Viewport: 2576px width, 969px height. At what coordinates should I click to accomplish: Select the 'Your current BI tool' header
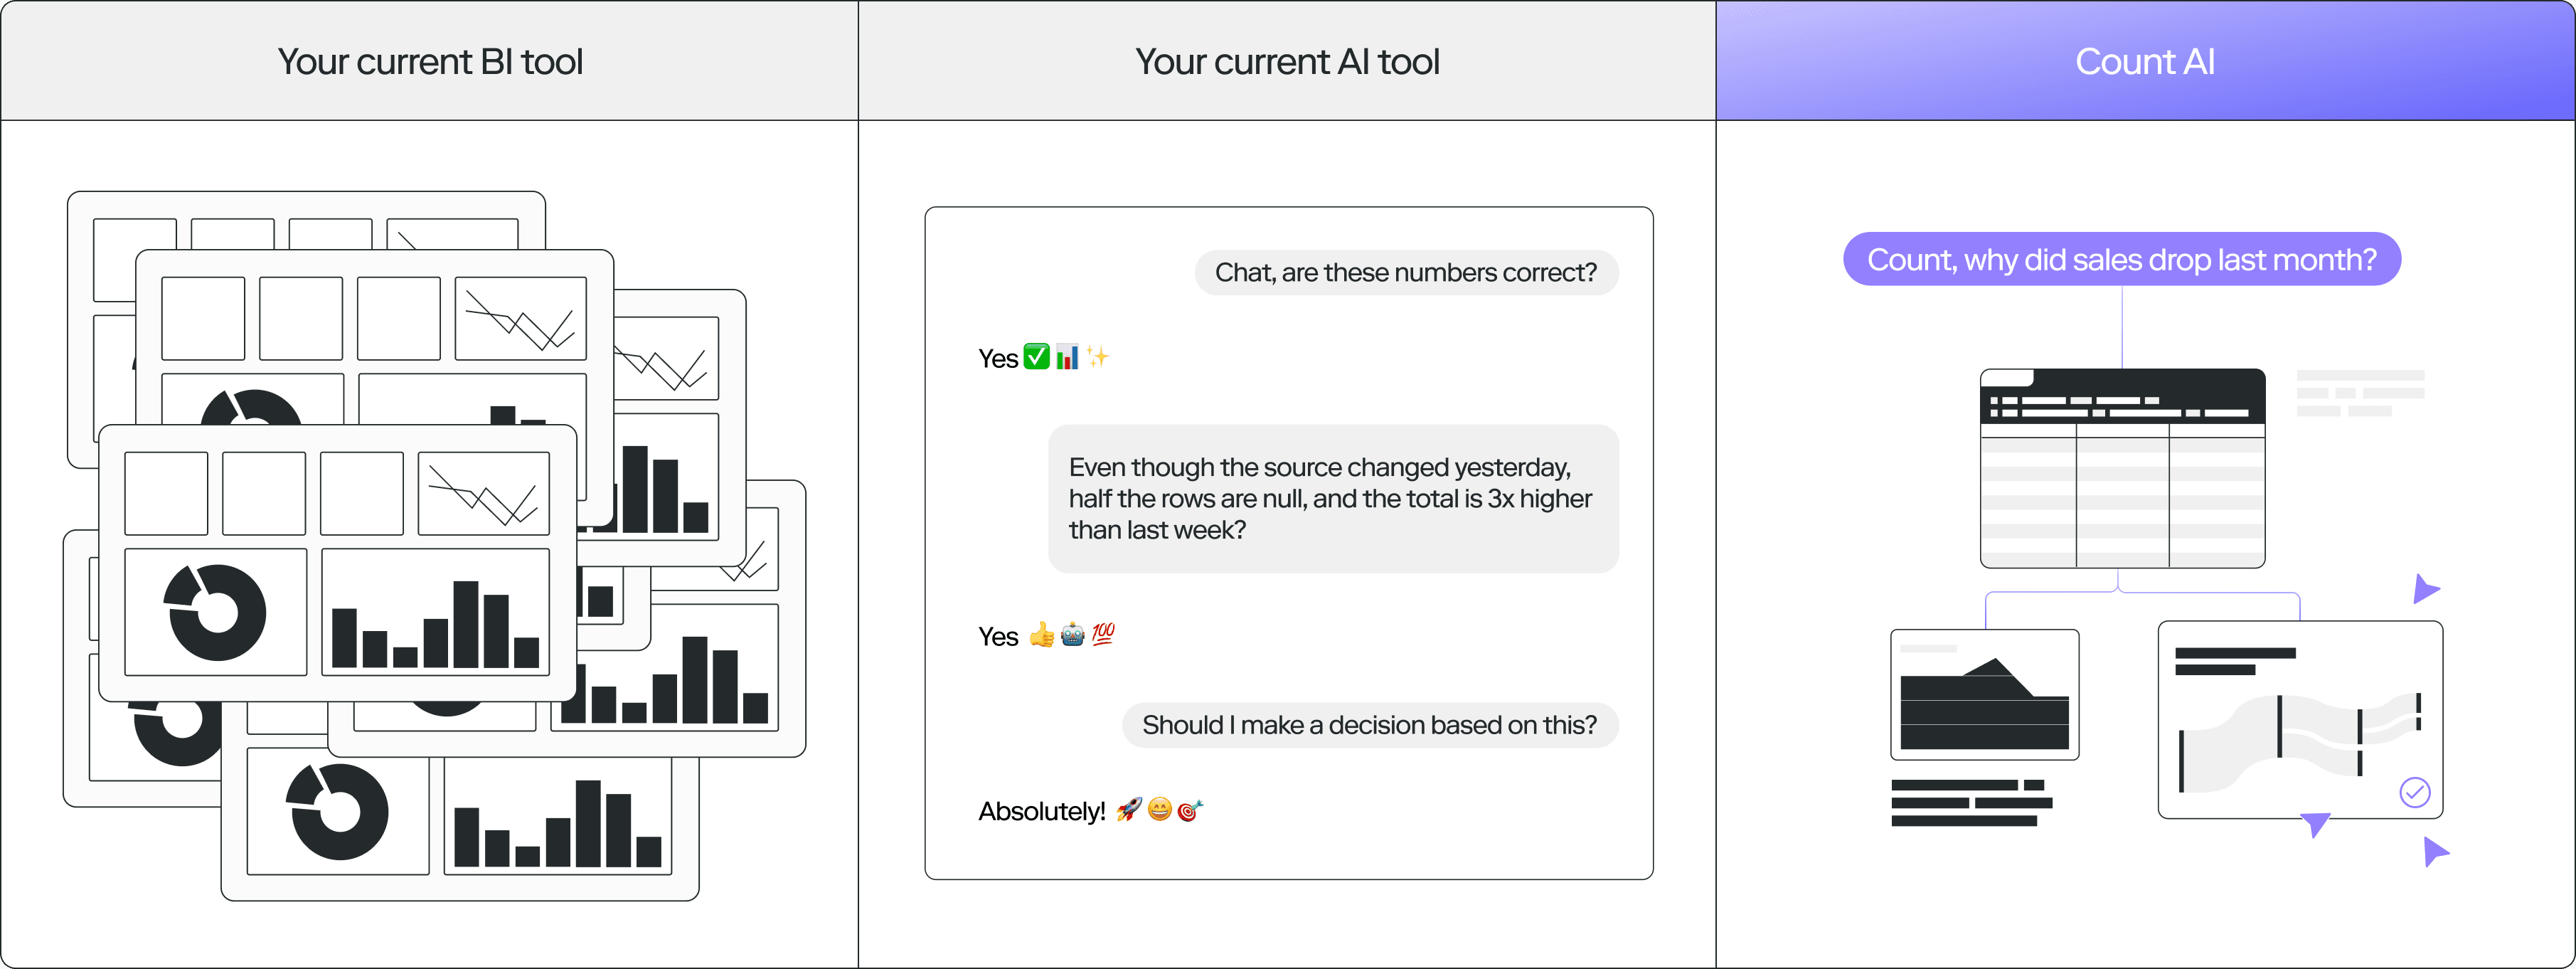pyautogui.click(x=430, y=62)
